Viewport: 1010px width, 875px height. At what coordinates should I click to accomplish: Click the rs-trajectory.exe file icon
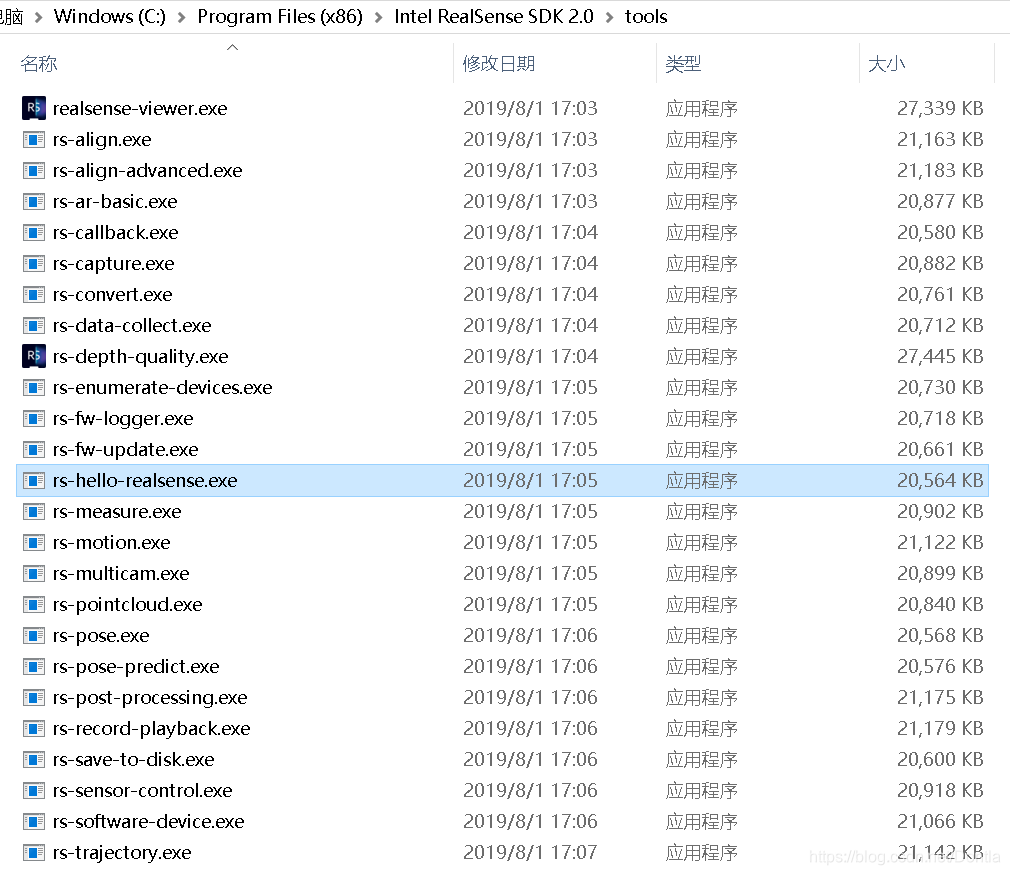coord(33,852)
